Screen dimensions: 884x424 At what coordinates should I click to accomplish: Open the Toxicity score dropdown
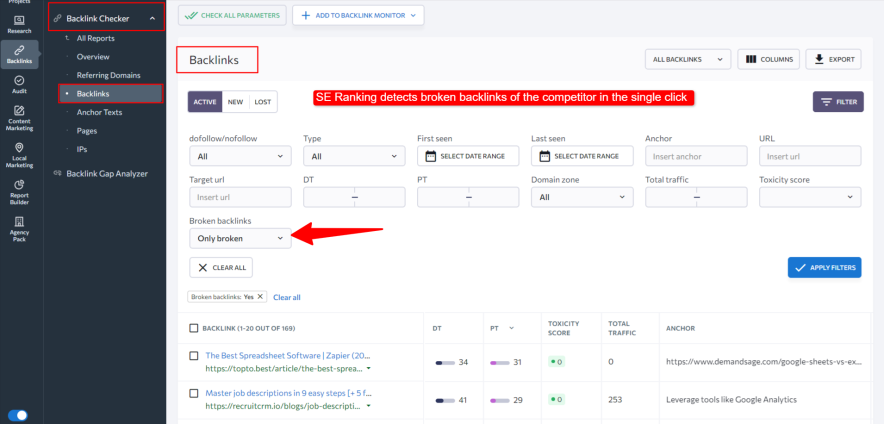point(810,197)
